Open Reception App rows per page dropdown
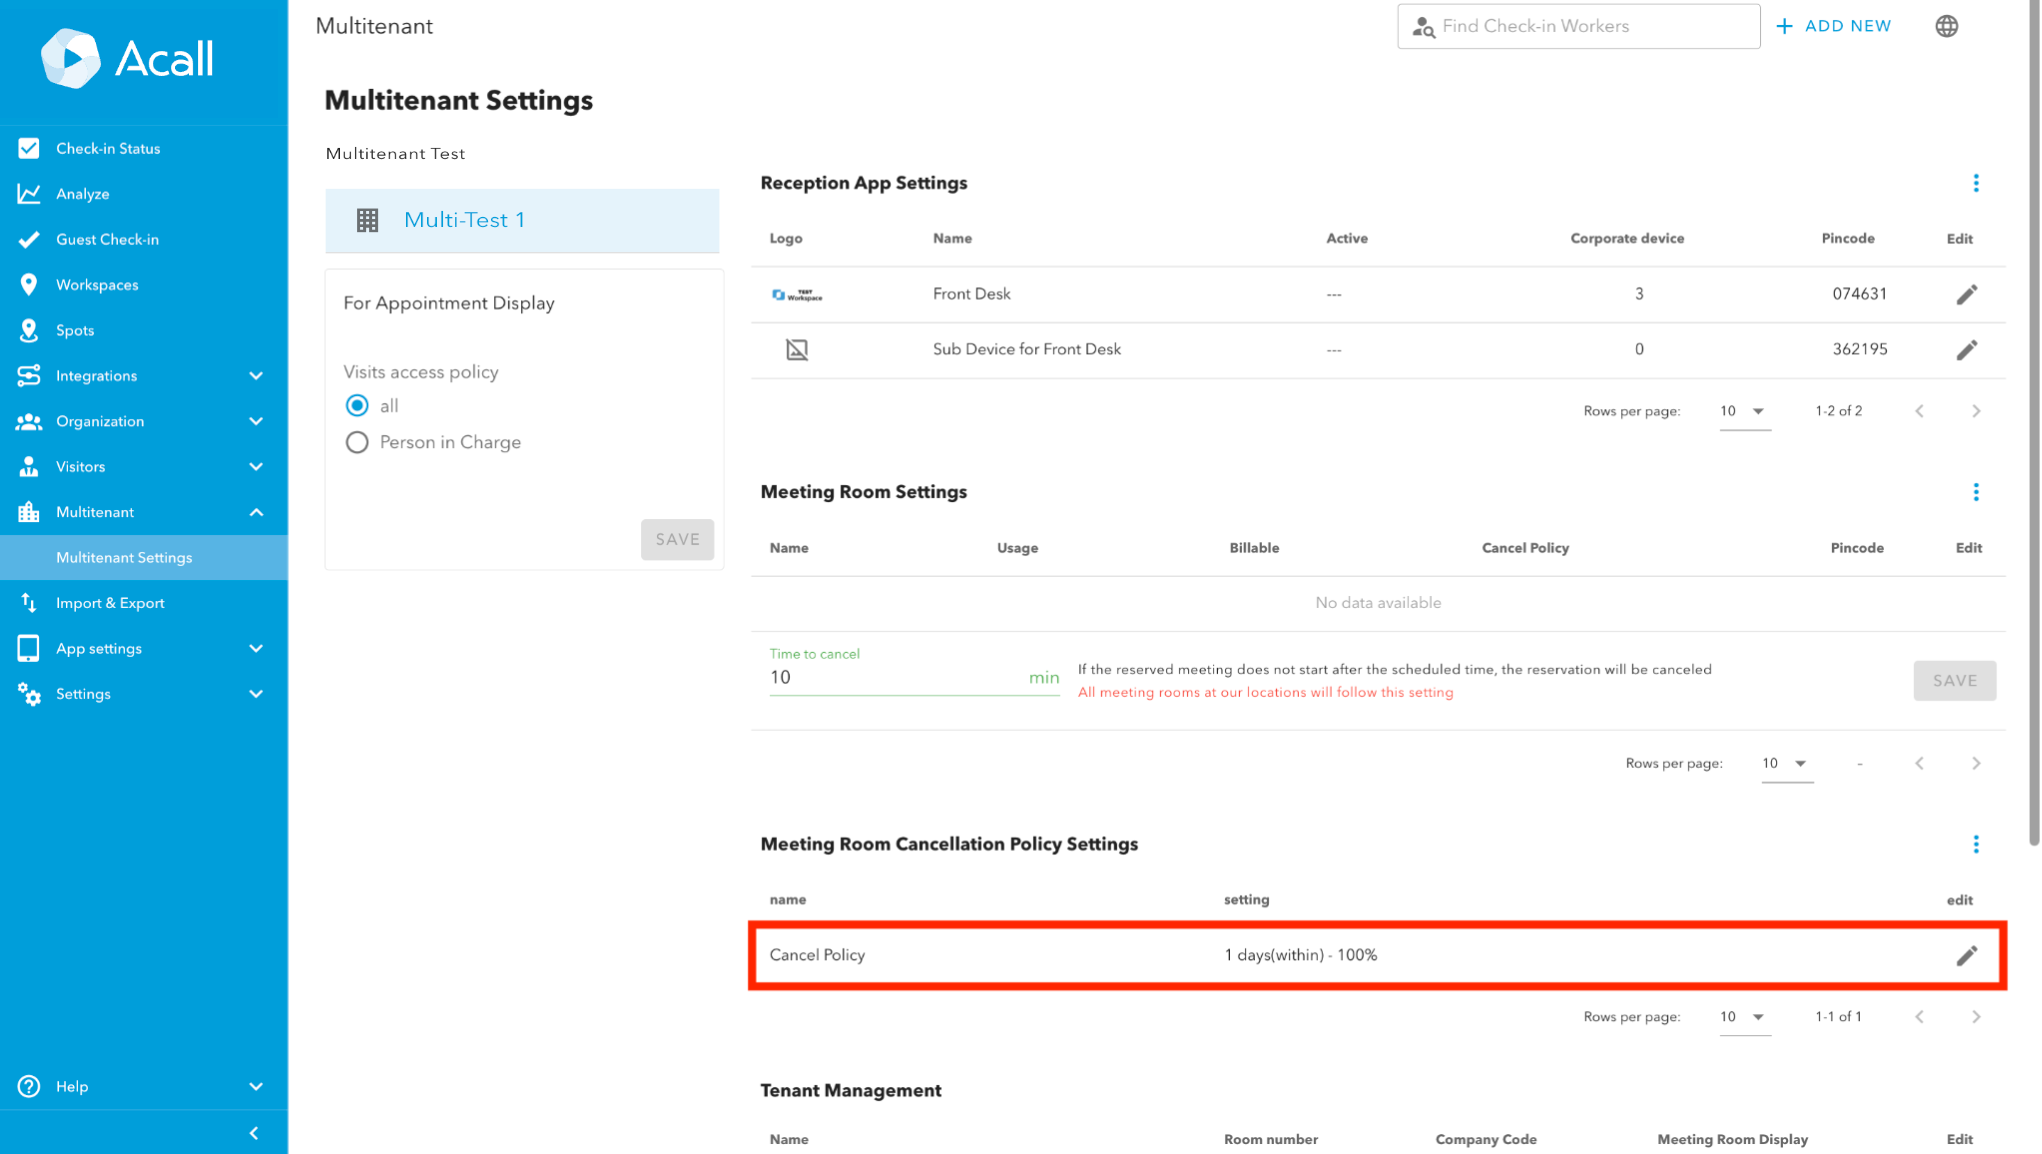The width and height of the screenshot is (2042, 1154). tap(1744, 411)
